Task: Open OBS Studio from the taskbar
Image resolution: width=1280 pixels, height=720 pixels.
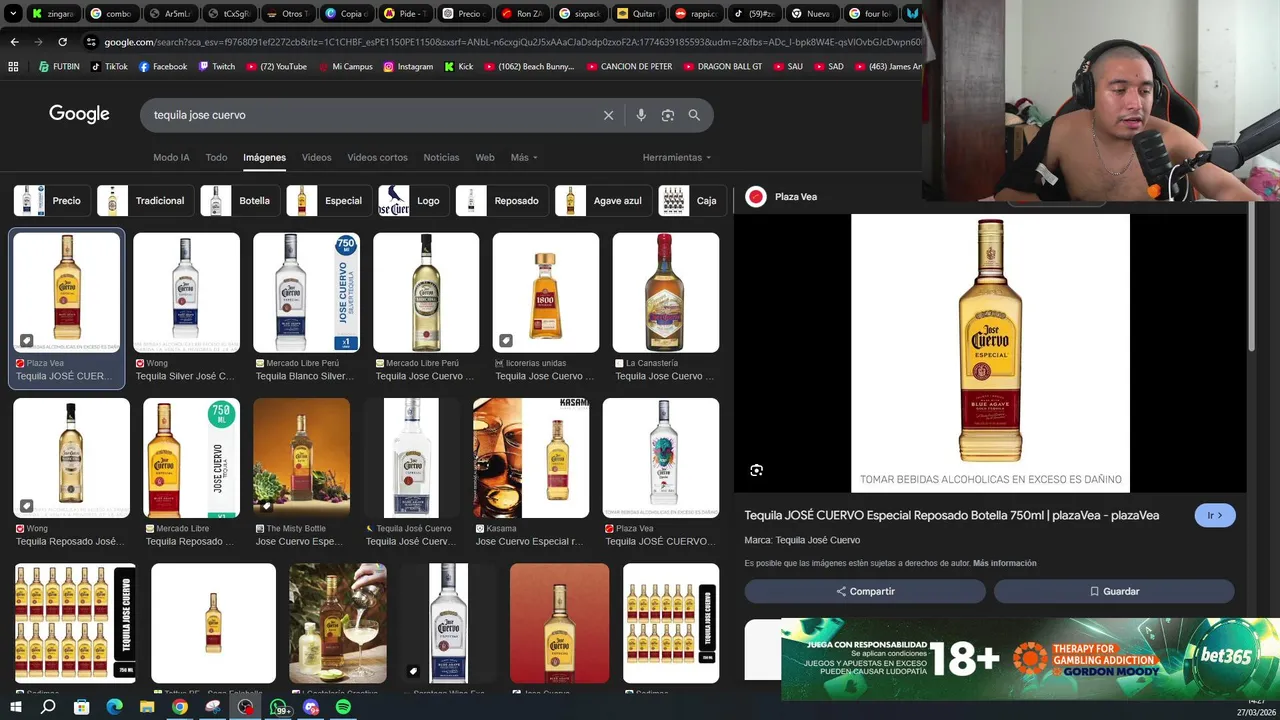Action: [x=245, y=707]
